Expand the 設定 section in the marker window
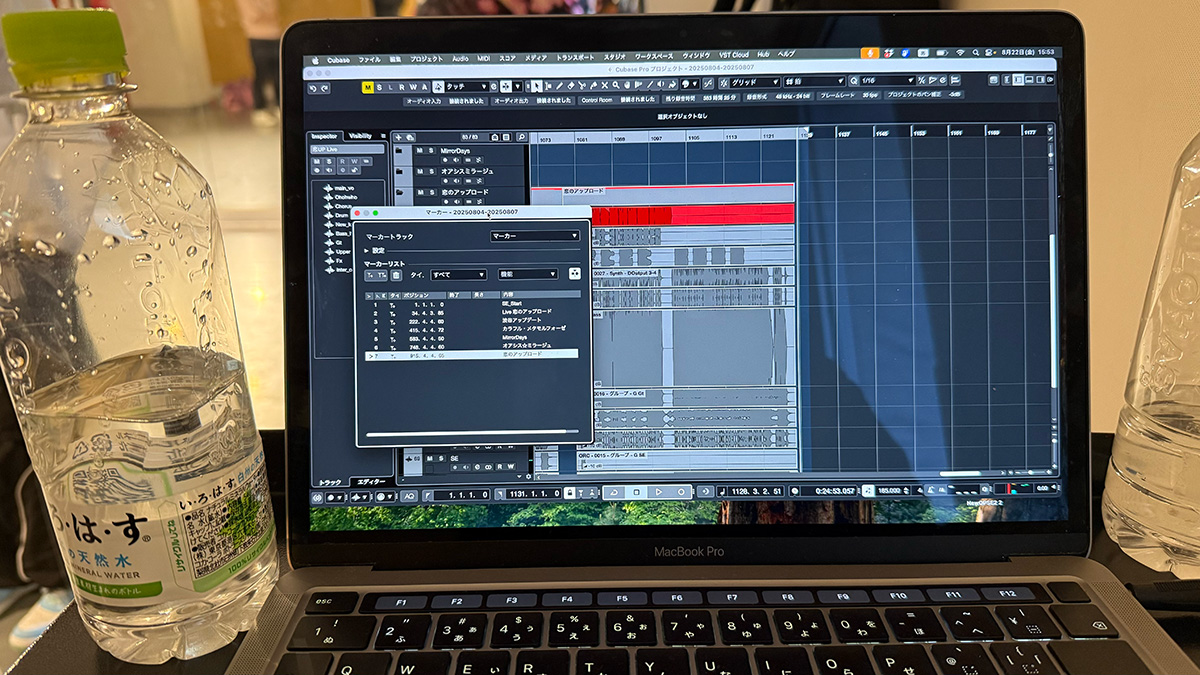Image resolution: width=1200 pixels, height=675 pixels. pos(377,251)
